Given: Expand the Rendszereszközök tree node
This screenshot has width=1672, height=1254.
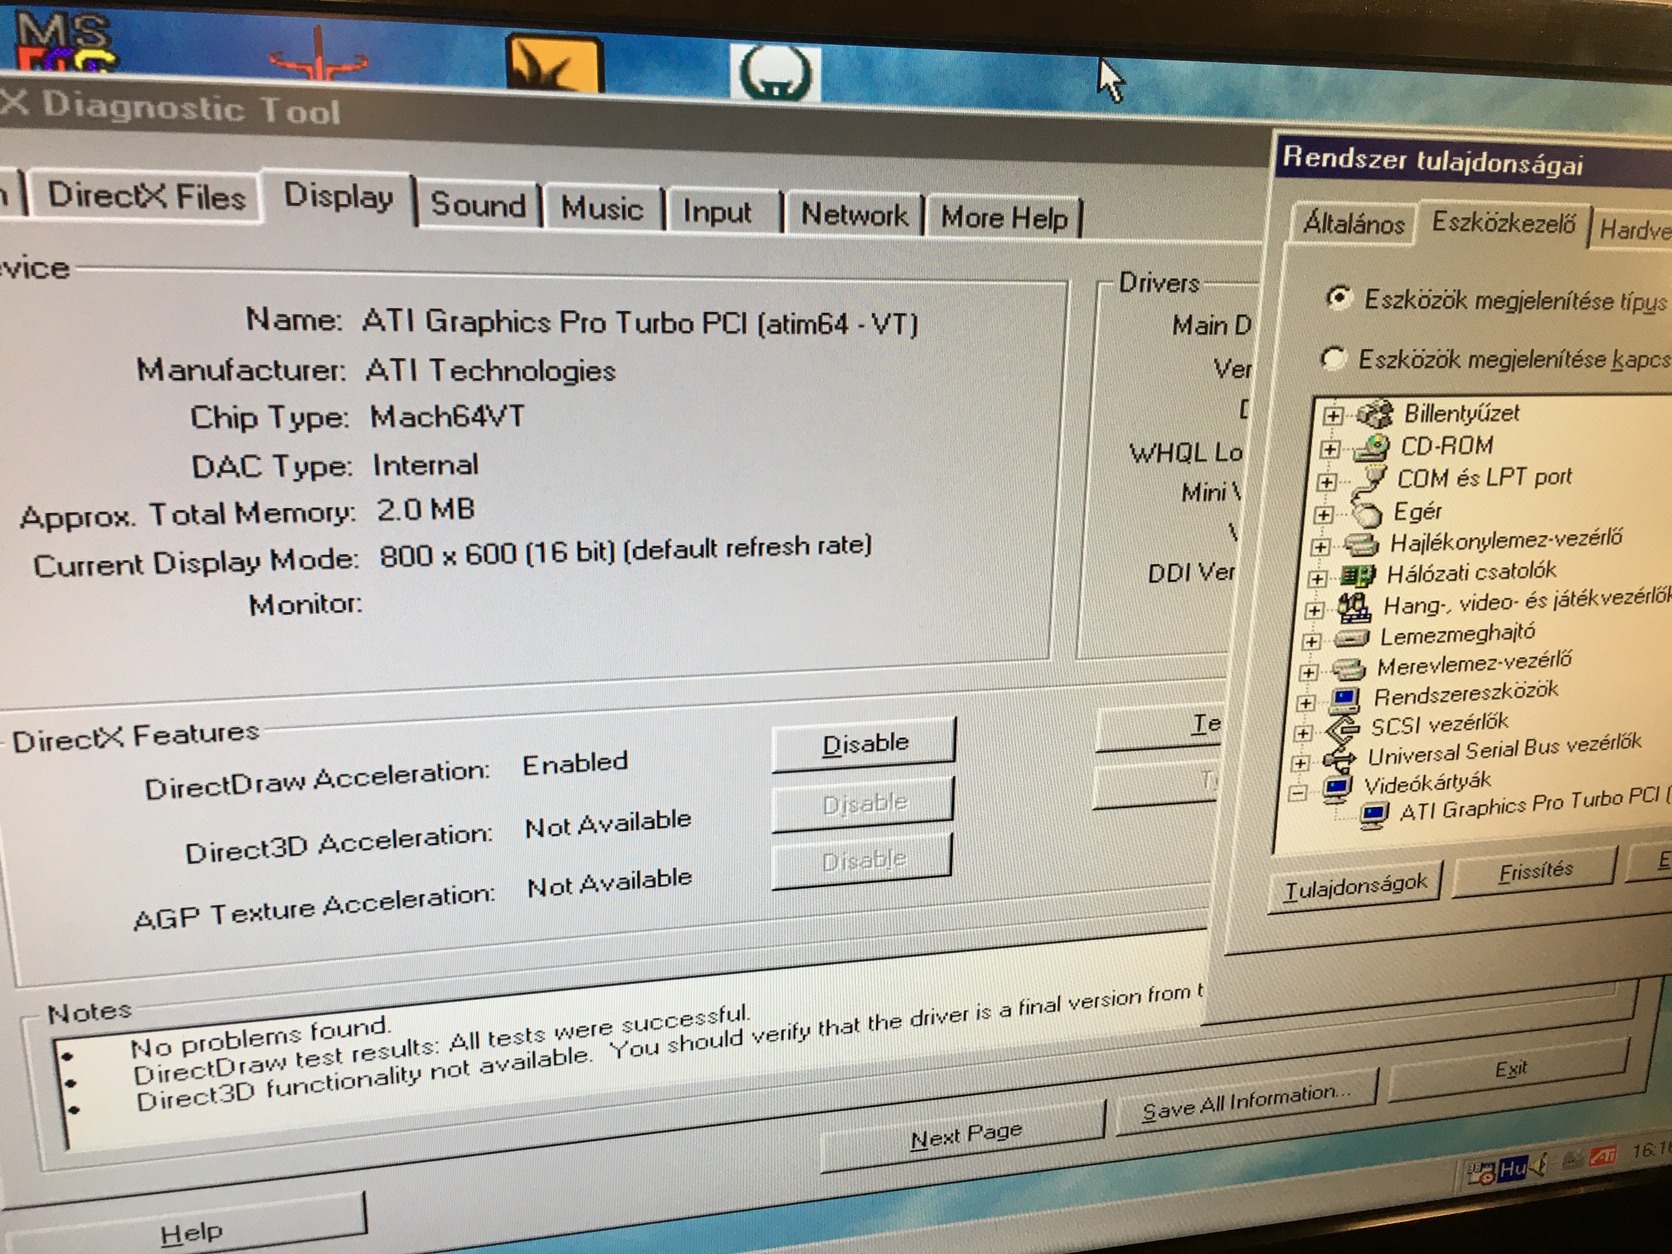Looking at the screenshot, I should pos(1305,703).
